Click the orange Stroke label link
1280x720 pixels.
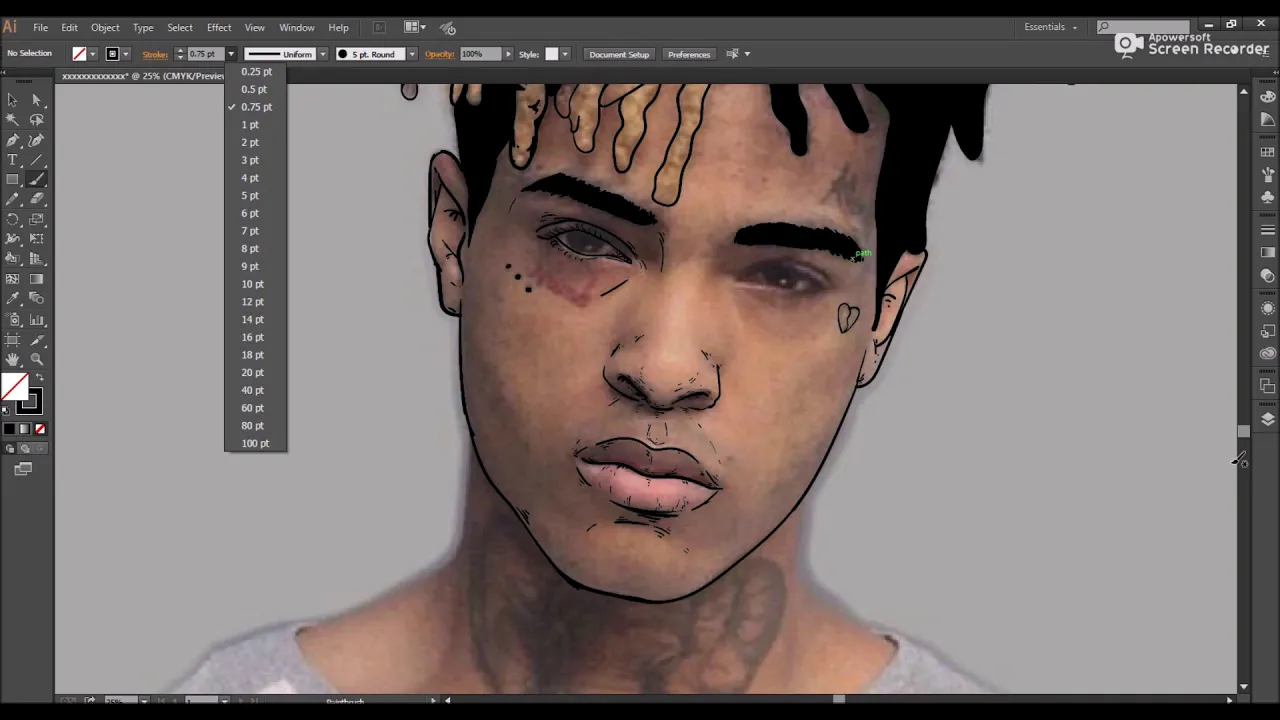click(x=155, y=54)
